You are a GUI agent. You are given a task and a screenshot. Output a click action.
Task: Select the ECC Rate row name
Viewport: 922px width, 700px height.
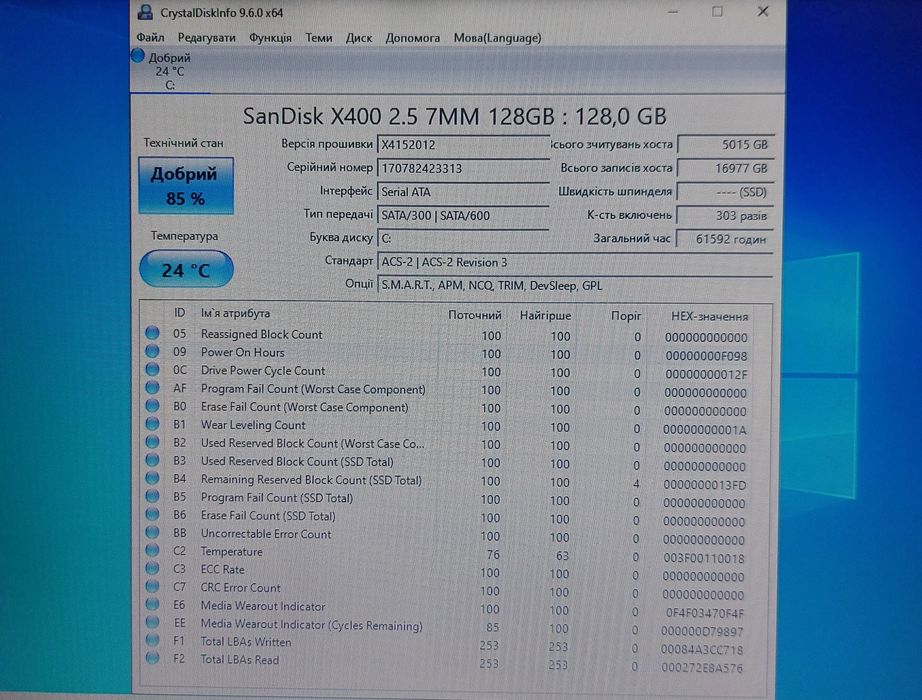coord(222,569)
